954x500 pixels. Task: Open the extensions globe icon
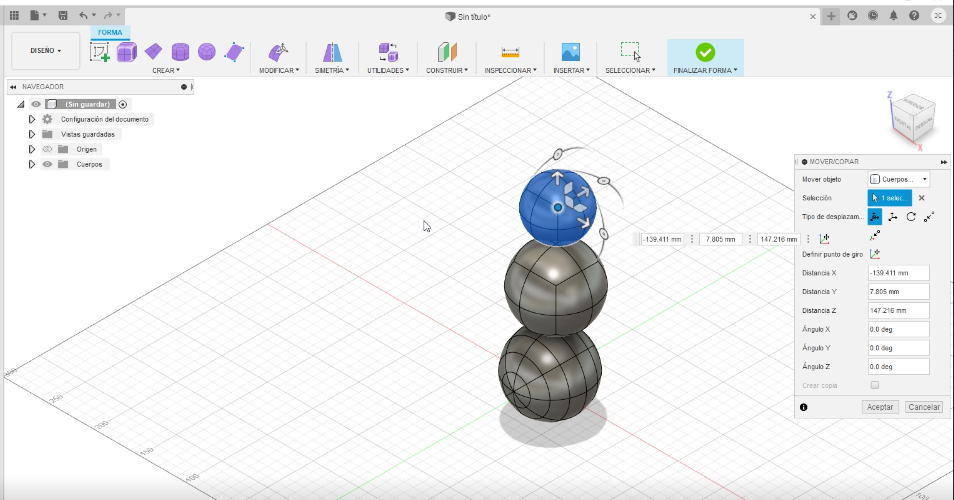pos(852,16)
